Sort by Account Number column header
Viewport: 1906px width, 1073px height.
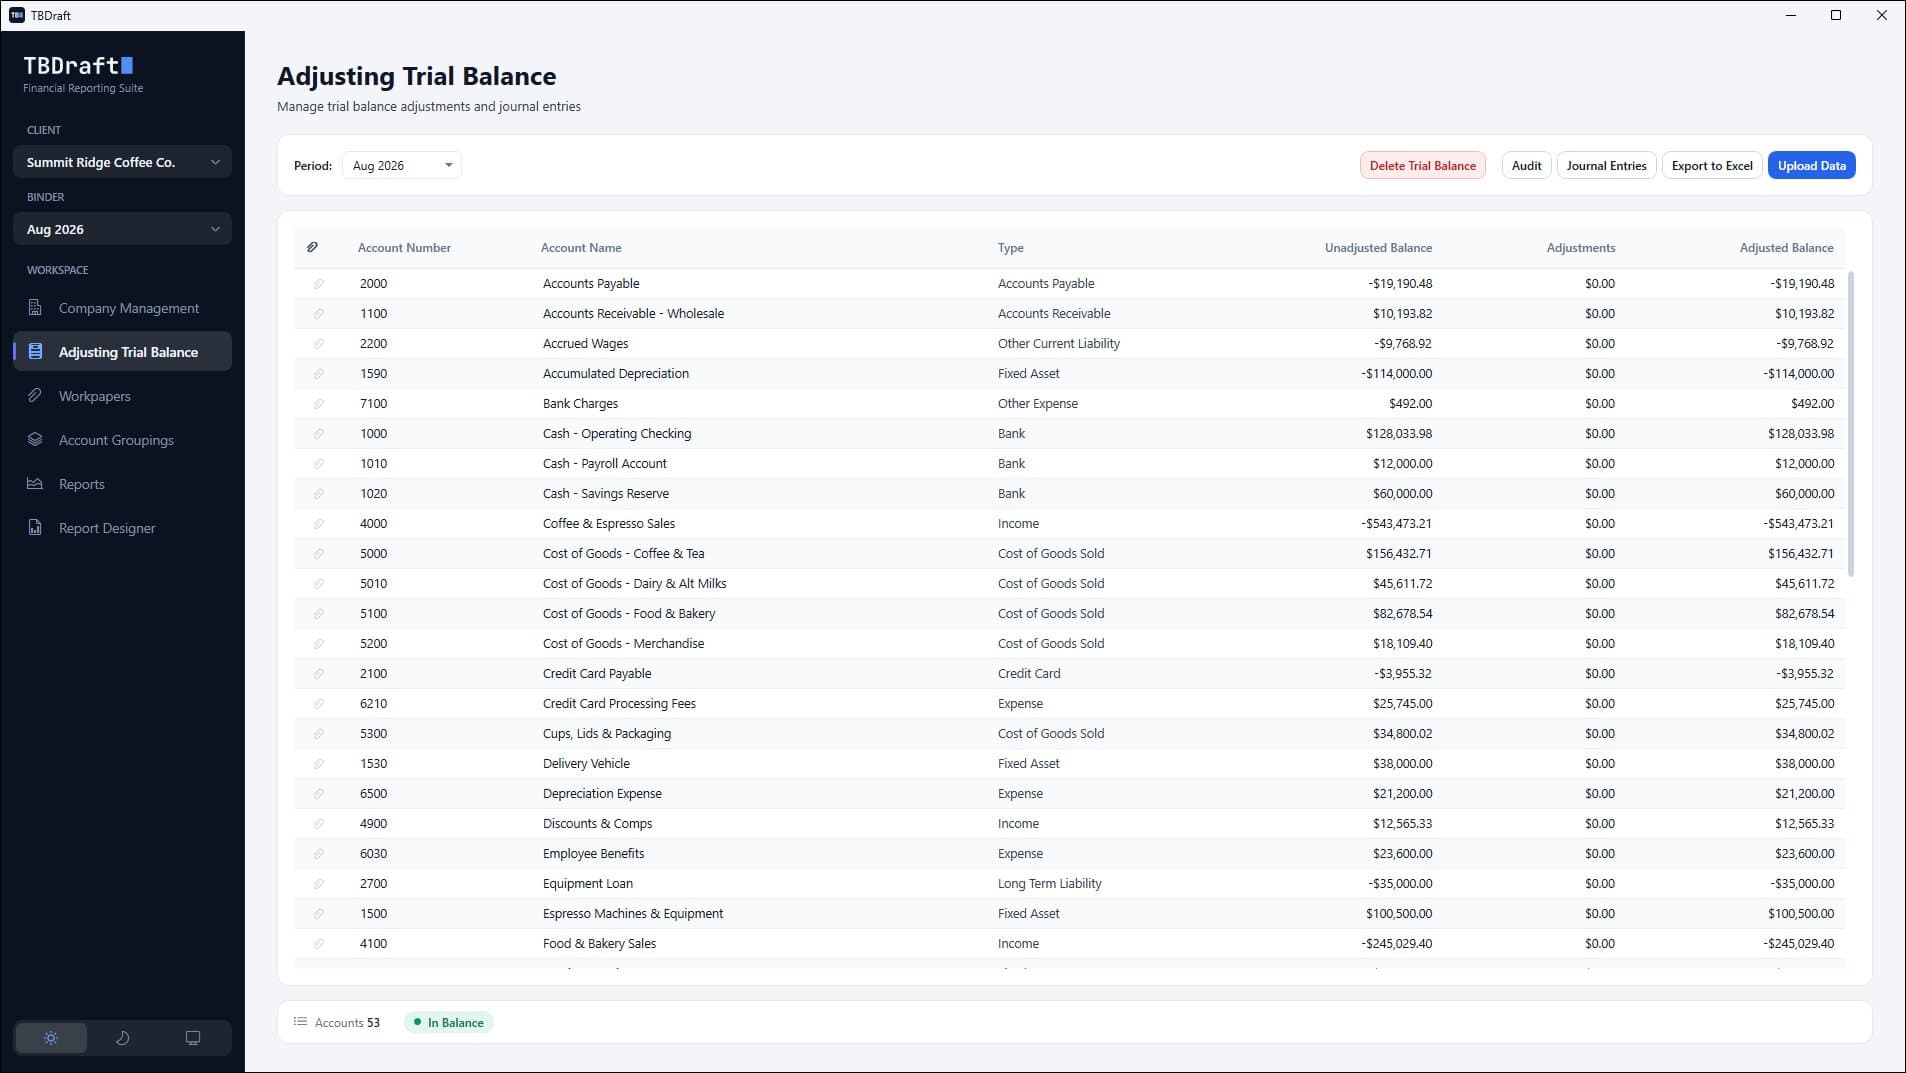point(404,248)
